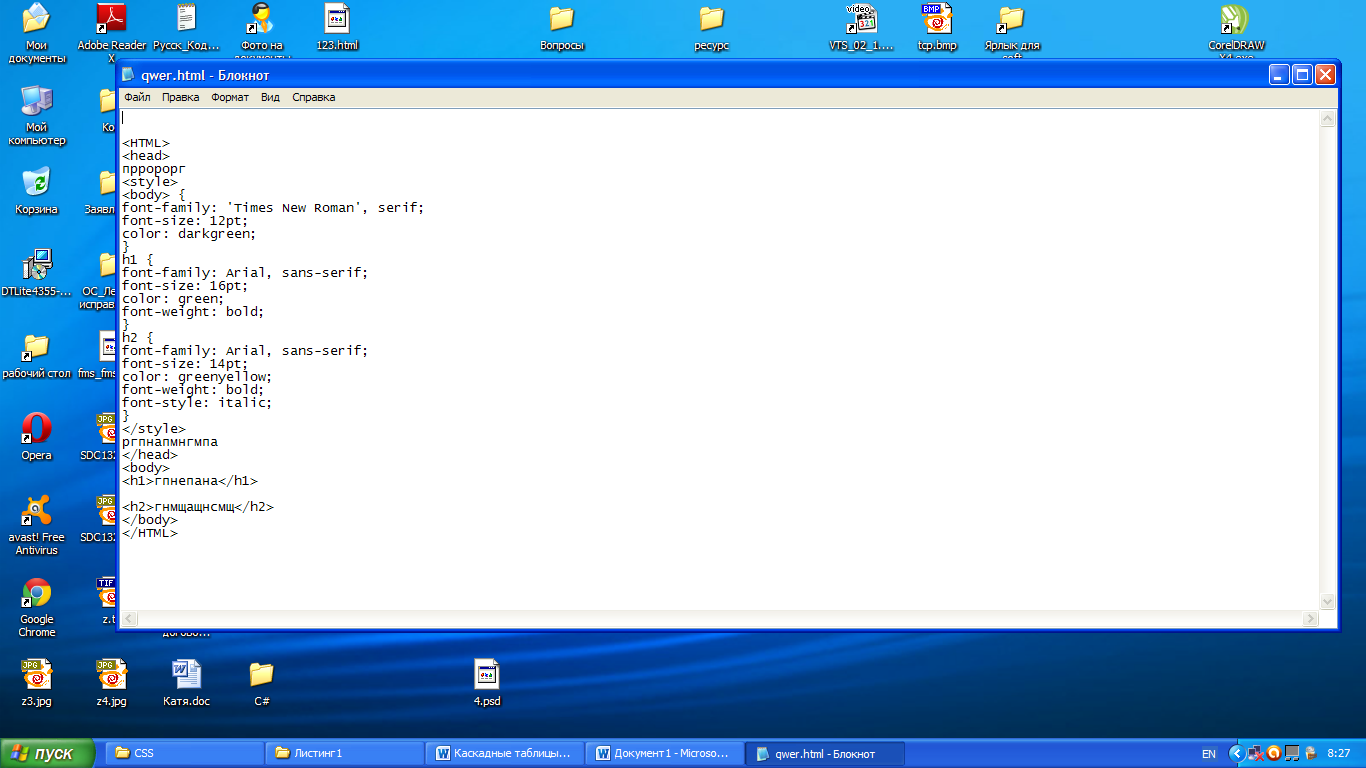Click the "font-size: 12pt;" line
Viewport: 1366px width, 768px height.
[x=185, y=221]
